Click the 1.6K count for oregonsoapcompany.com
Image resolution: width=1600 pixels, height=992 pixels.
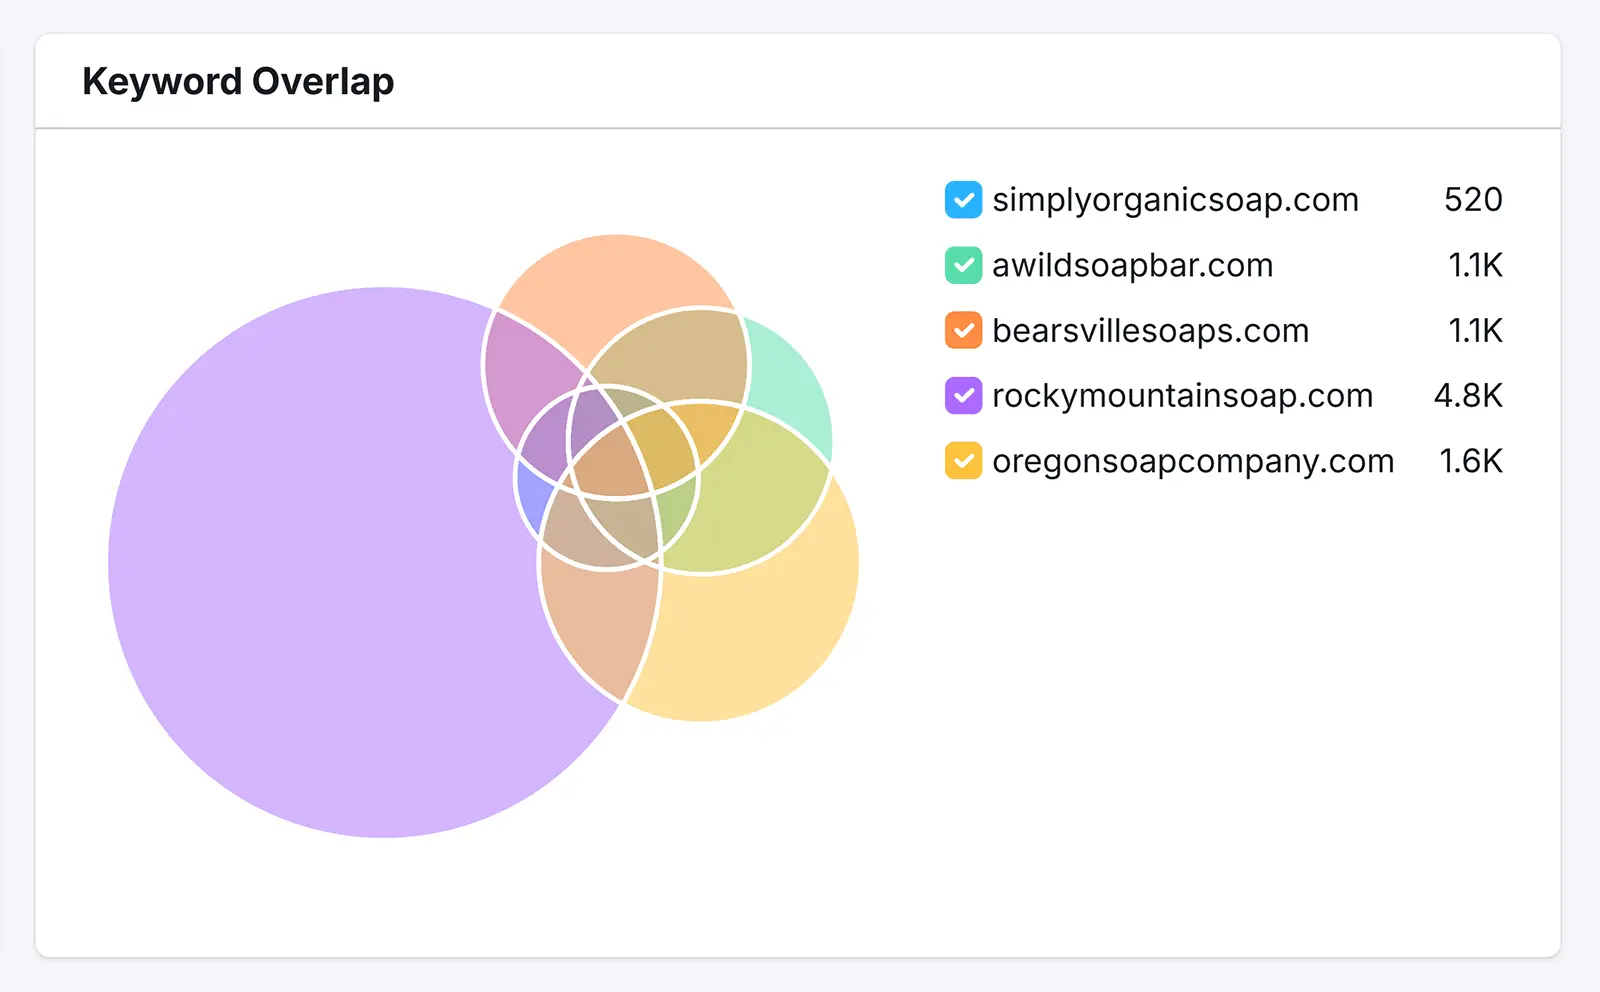(1470, 461)
